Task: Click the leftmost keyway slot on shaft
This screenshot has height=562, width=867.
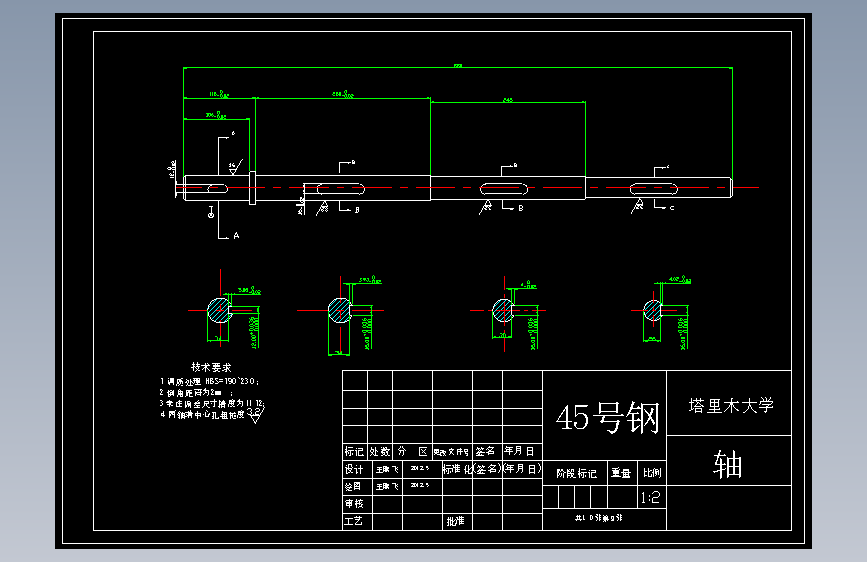Action: click(x=217, y=189)
